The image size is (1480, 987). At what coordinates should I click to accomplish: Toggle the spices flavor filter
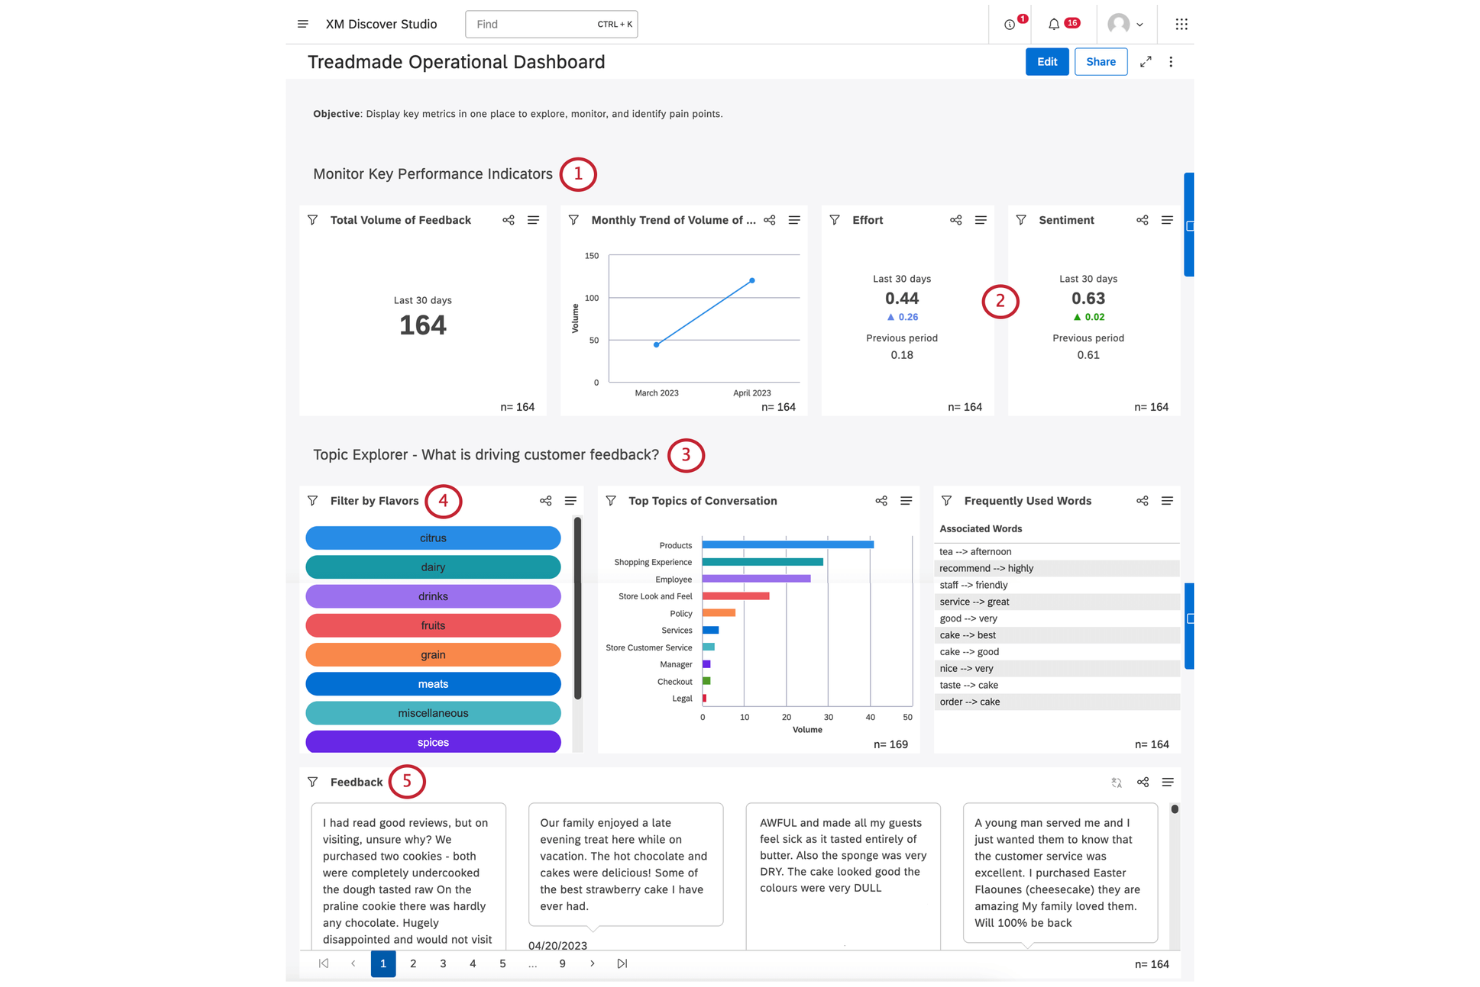(432, 742)
